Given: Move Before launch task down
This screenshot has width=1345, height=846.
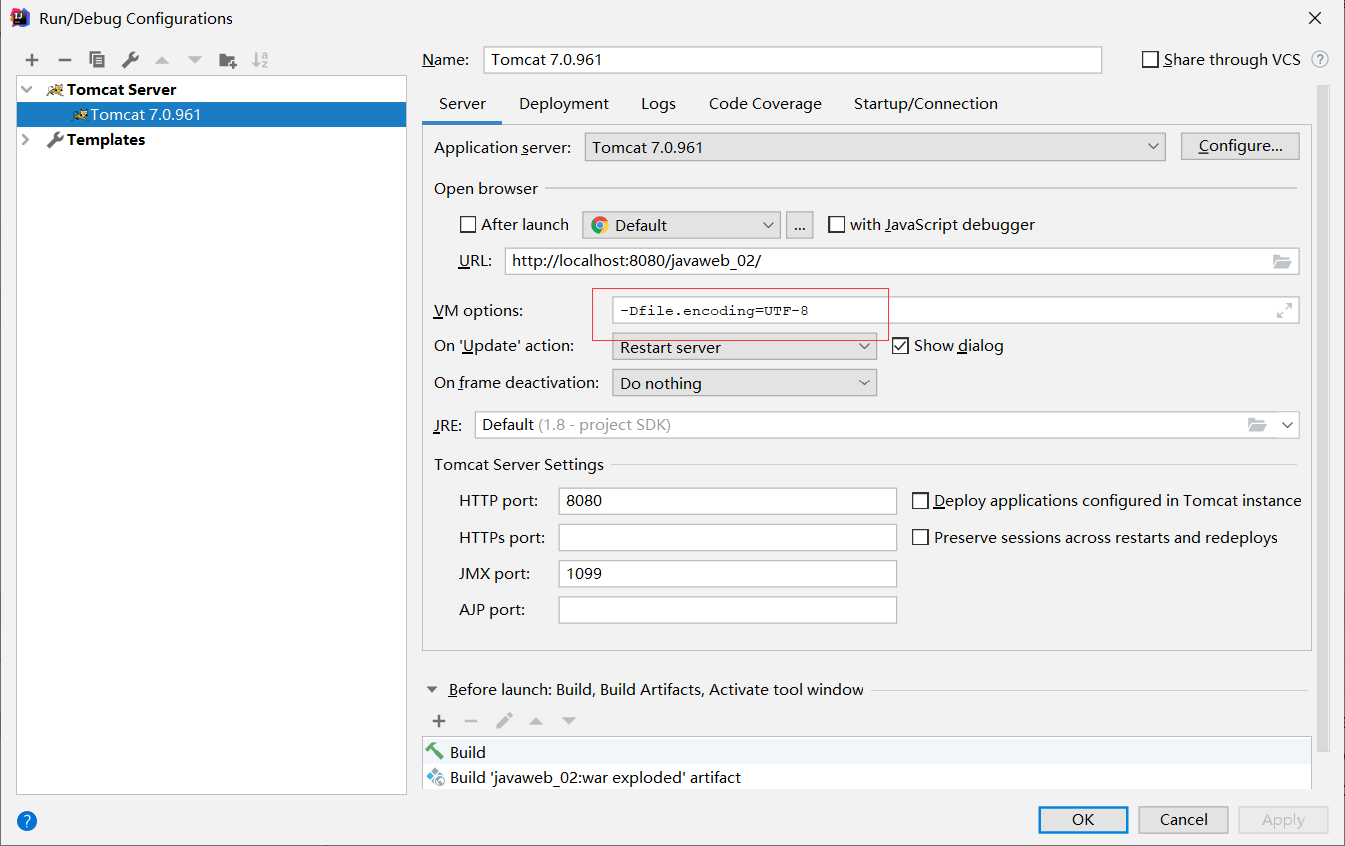Looking at the screenshot, I should pos(569,721).
